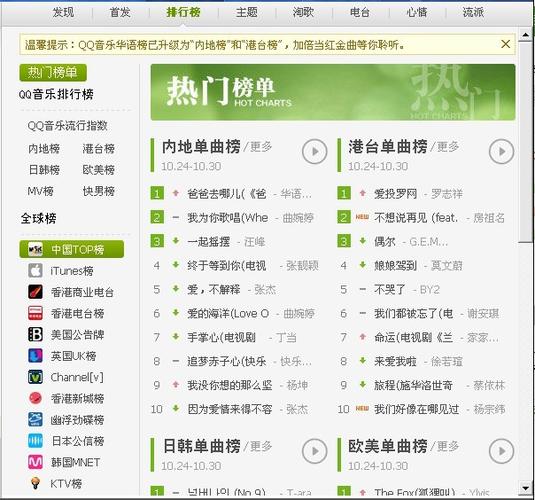Open the 流派 tab

pyautogui.click(x=473, y=13)
